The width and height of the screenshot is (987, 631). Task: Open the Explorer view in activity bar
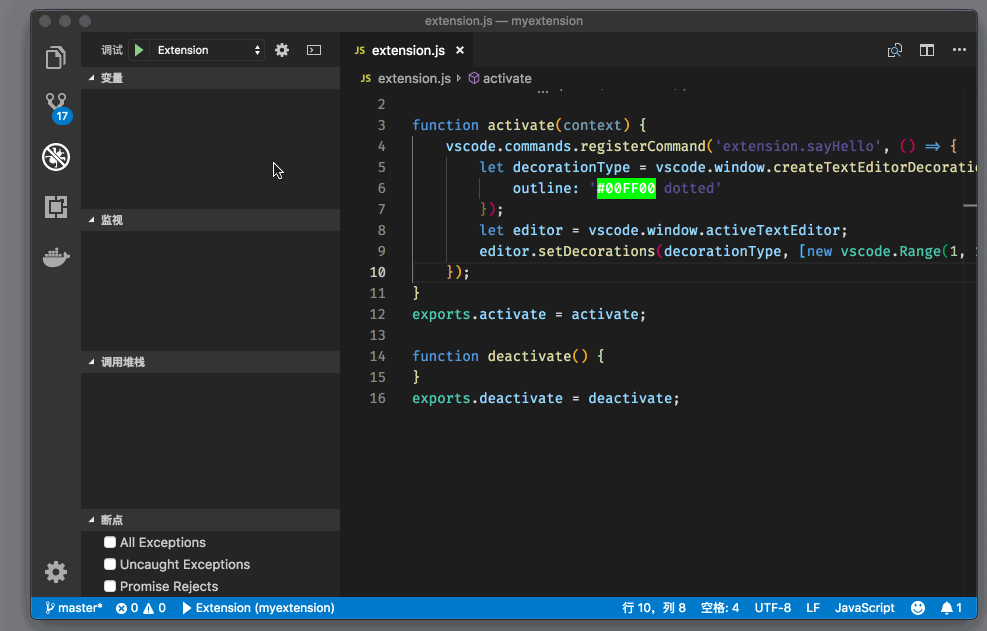click(56, 58)
